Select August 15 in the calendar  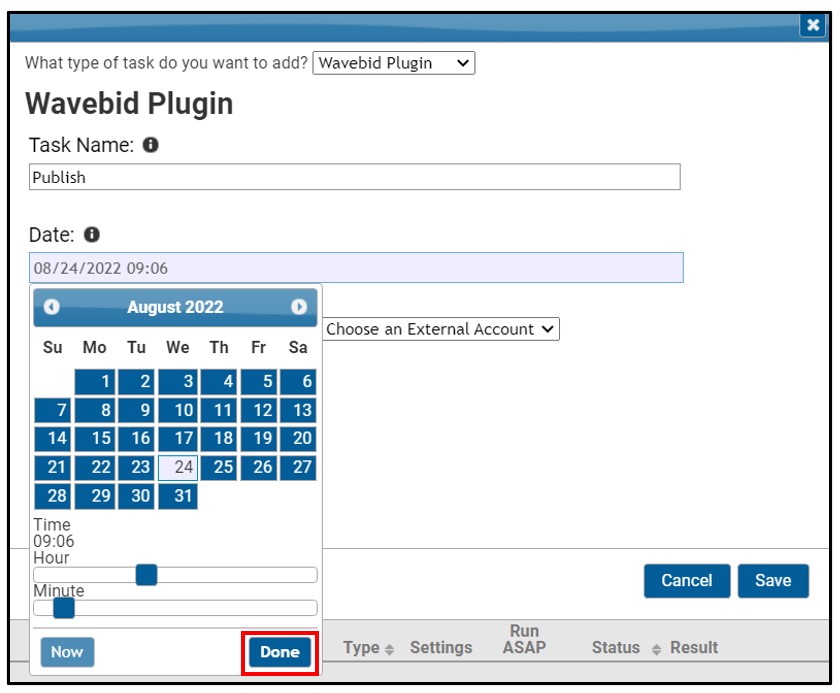(95, 439)
